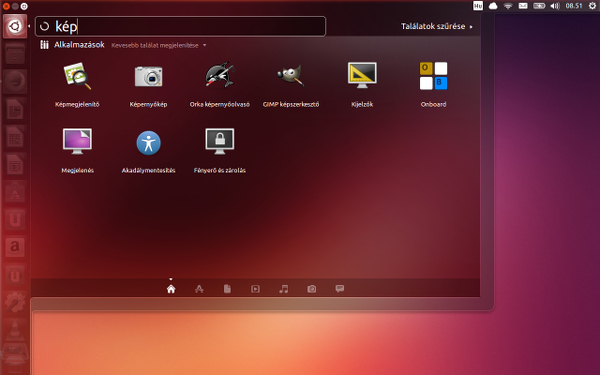Switch to the Files lens

(x=227, y=289)
